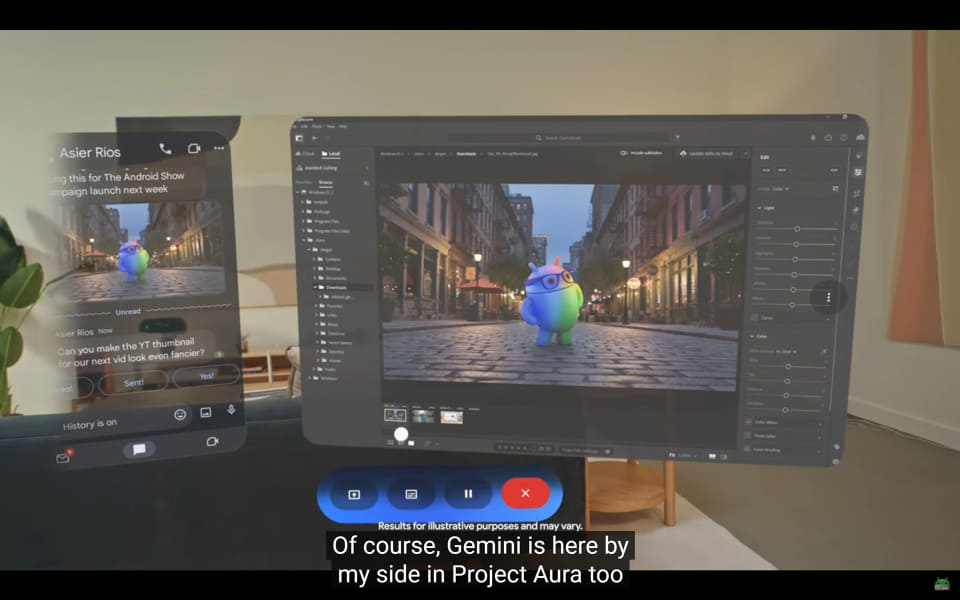Select the first filmstrip thumbnail

[395, 415]
